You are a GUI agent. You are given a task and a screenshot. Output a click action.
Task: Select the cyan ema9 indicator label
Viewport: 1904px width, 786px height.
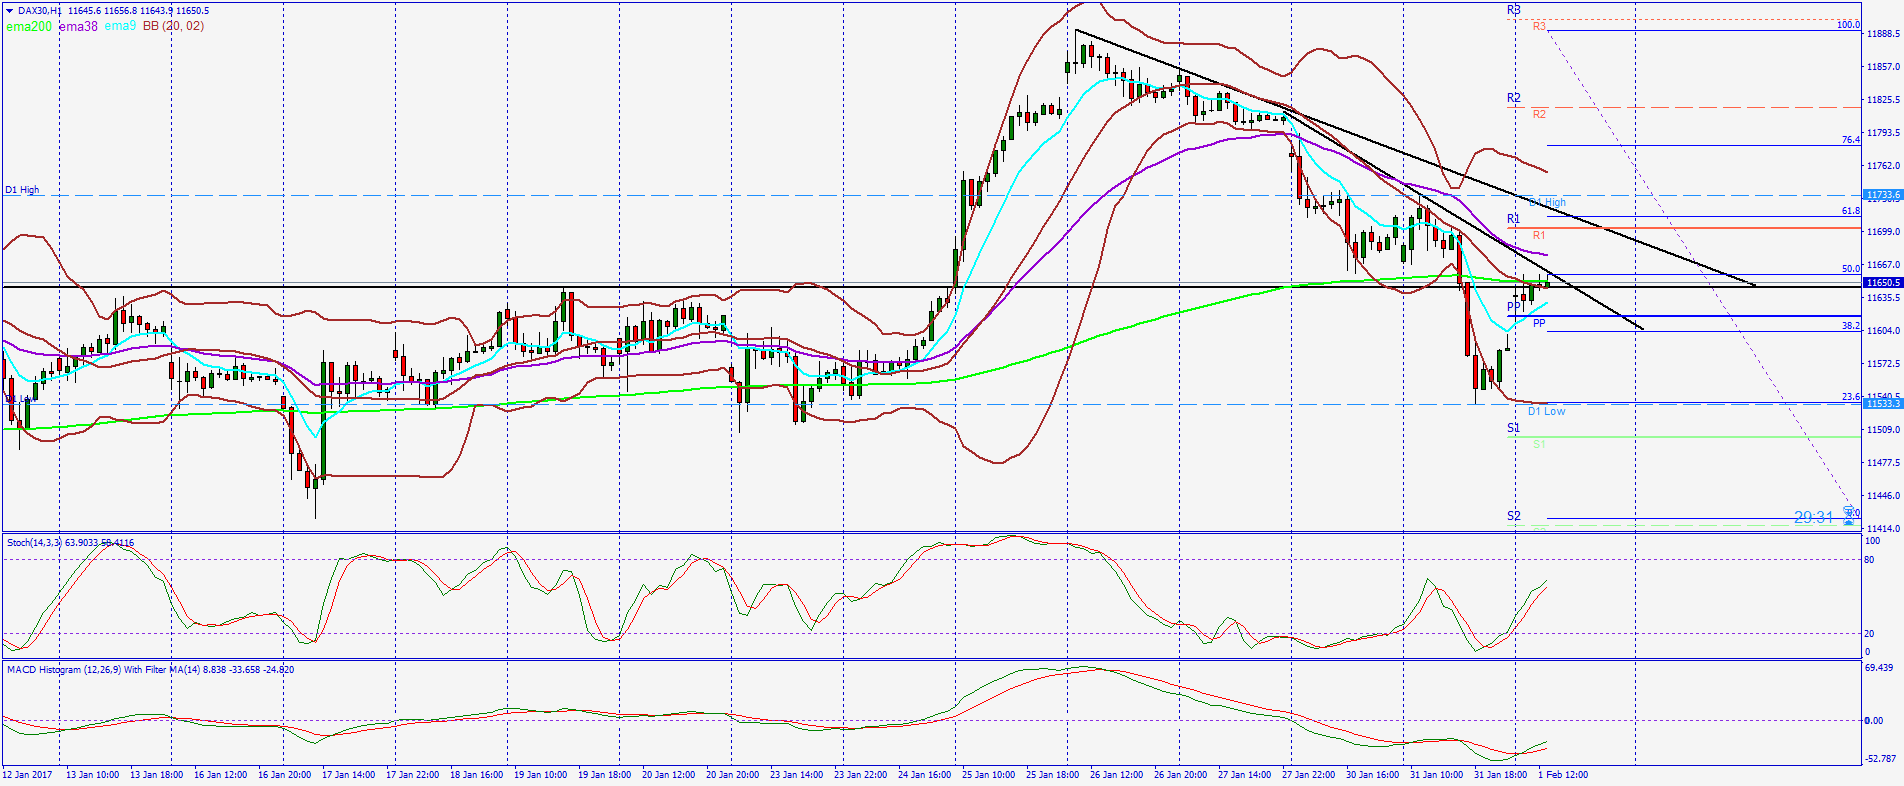pyautogui.click(x=120, y=26)
